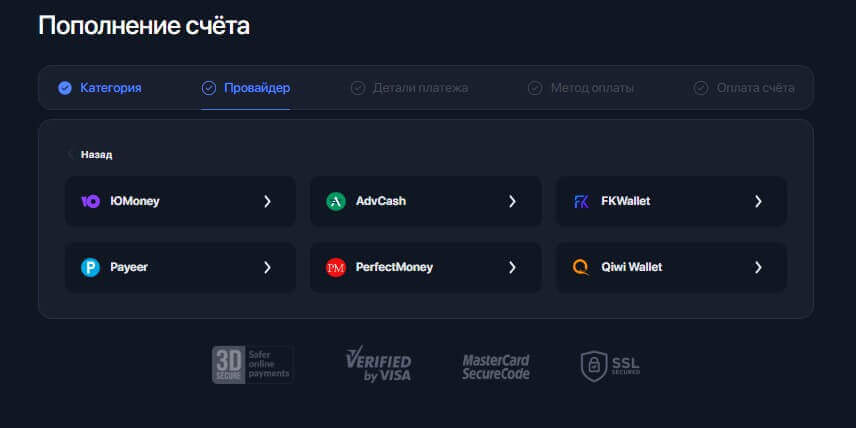Screen dimensions: 856x428
Task: Click the AdvCash green logo icon
Action: pos(336,201)
